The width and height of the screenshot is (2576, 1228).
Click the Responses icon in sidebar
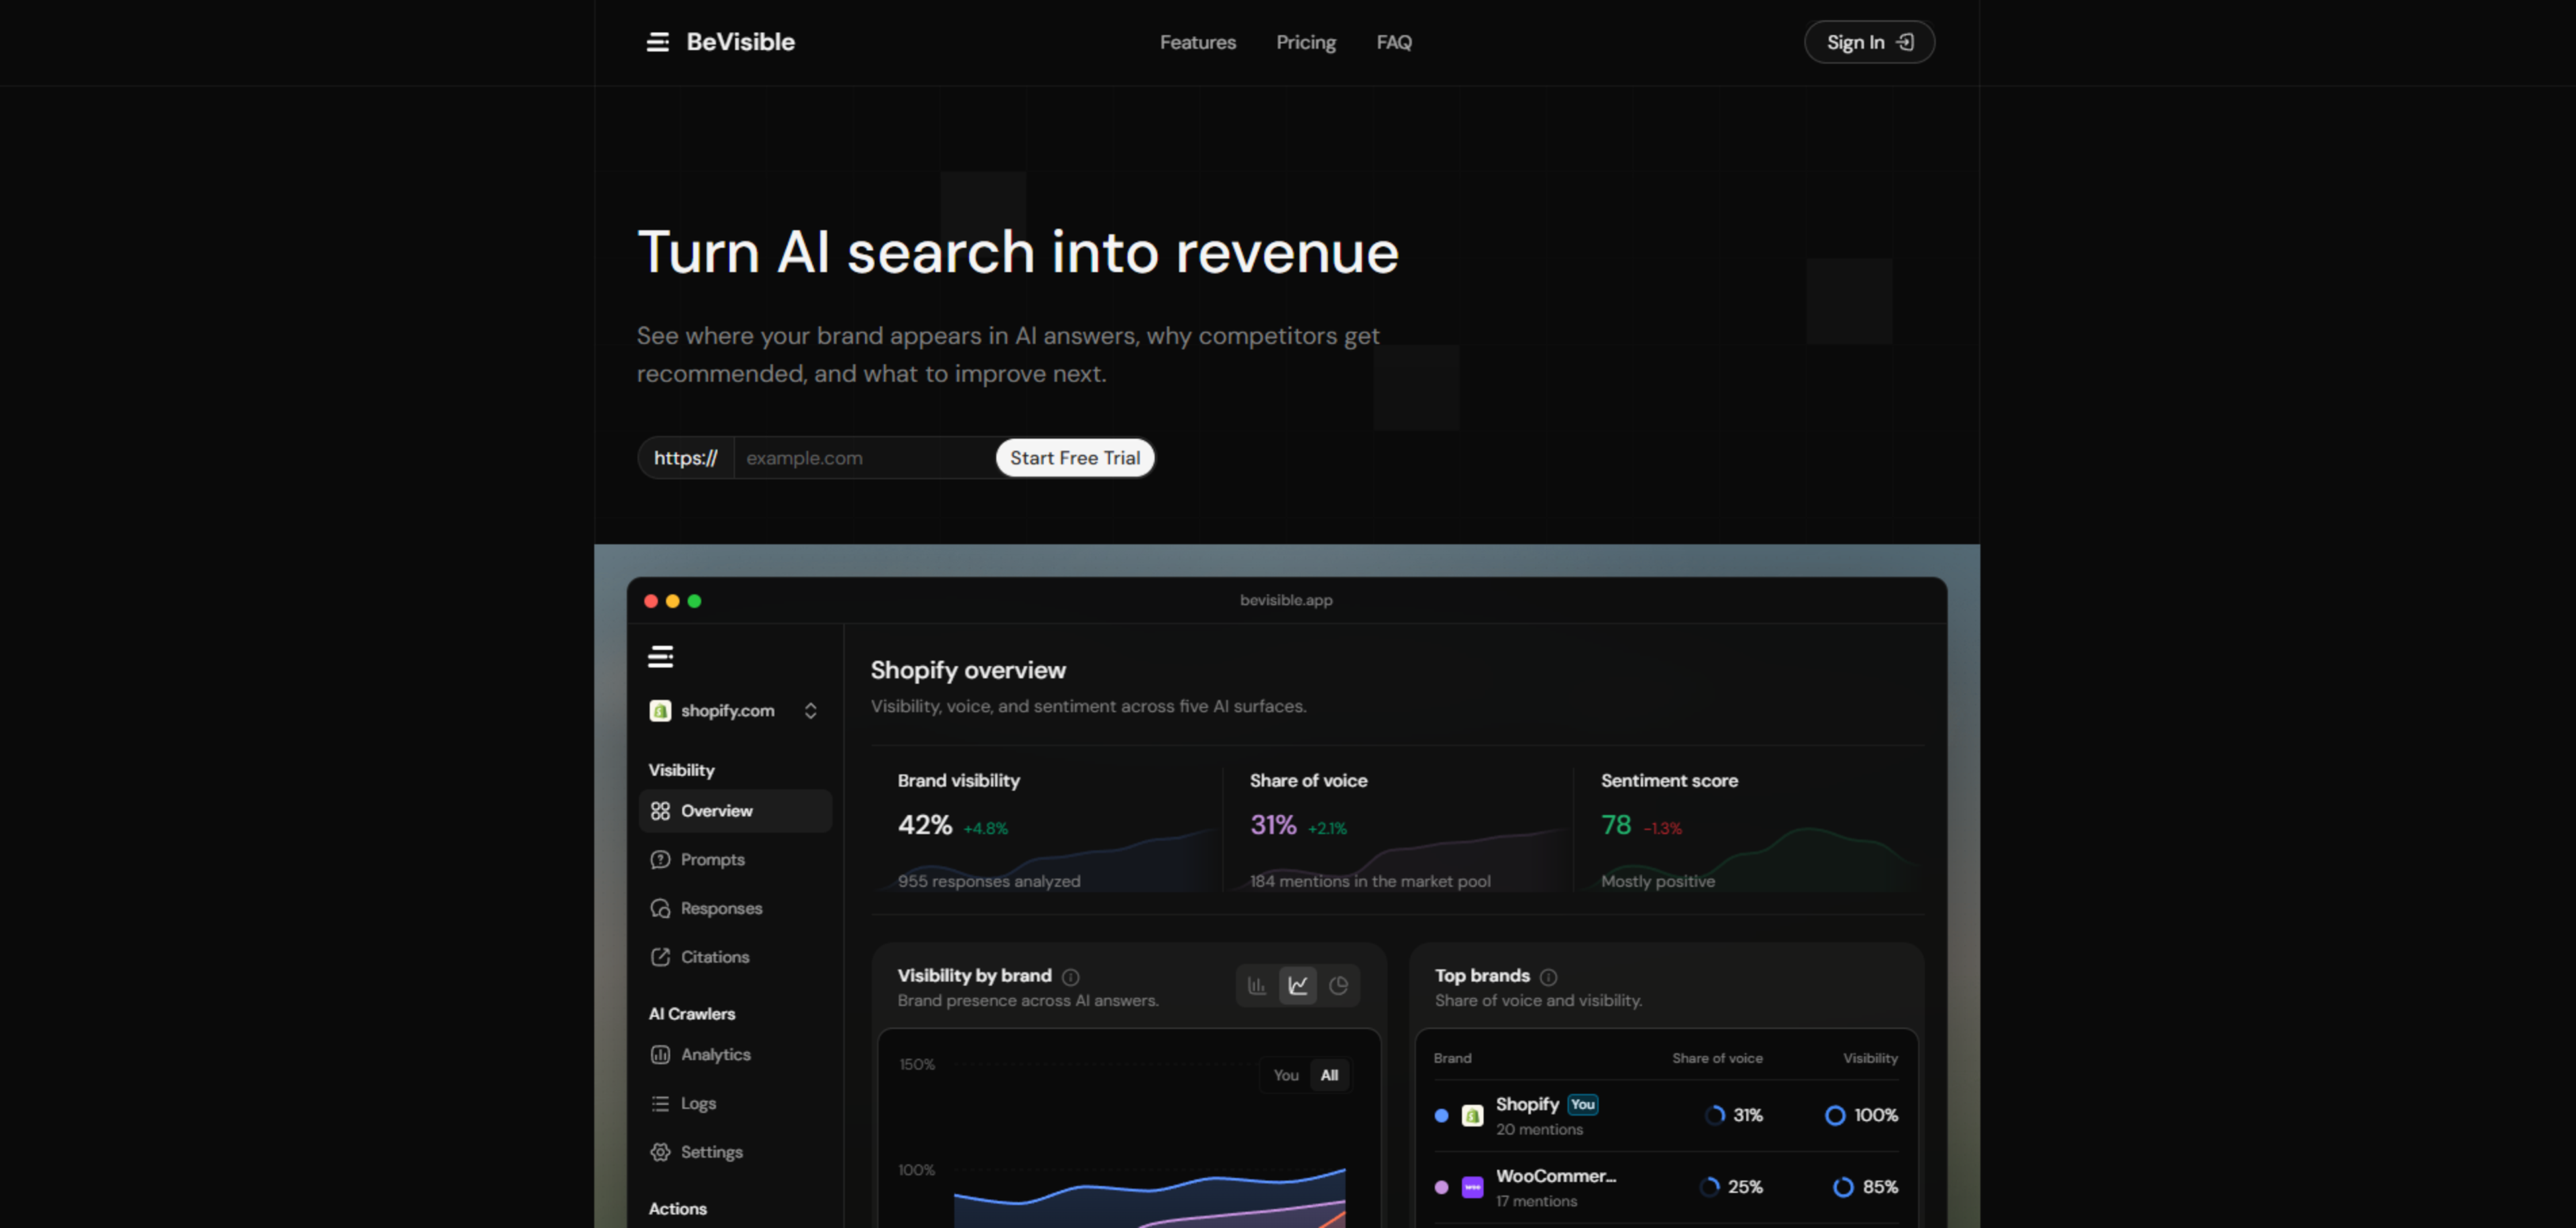(660, 909)
